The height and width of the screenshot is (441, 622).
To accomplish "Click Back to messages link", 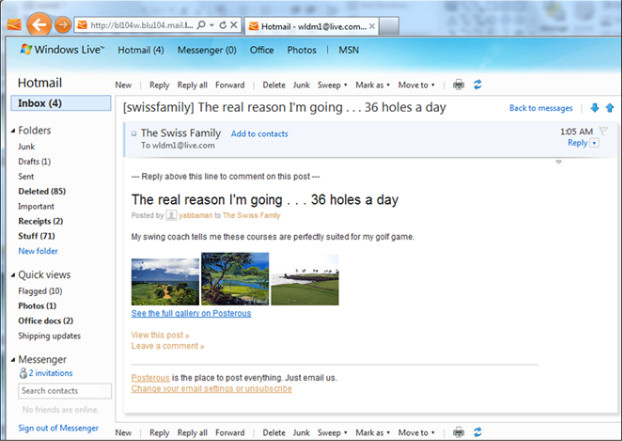I will (541, 108).
